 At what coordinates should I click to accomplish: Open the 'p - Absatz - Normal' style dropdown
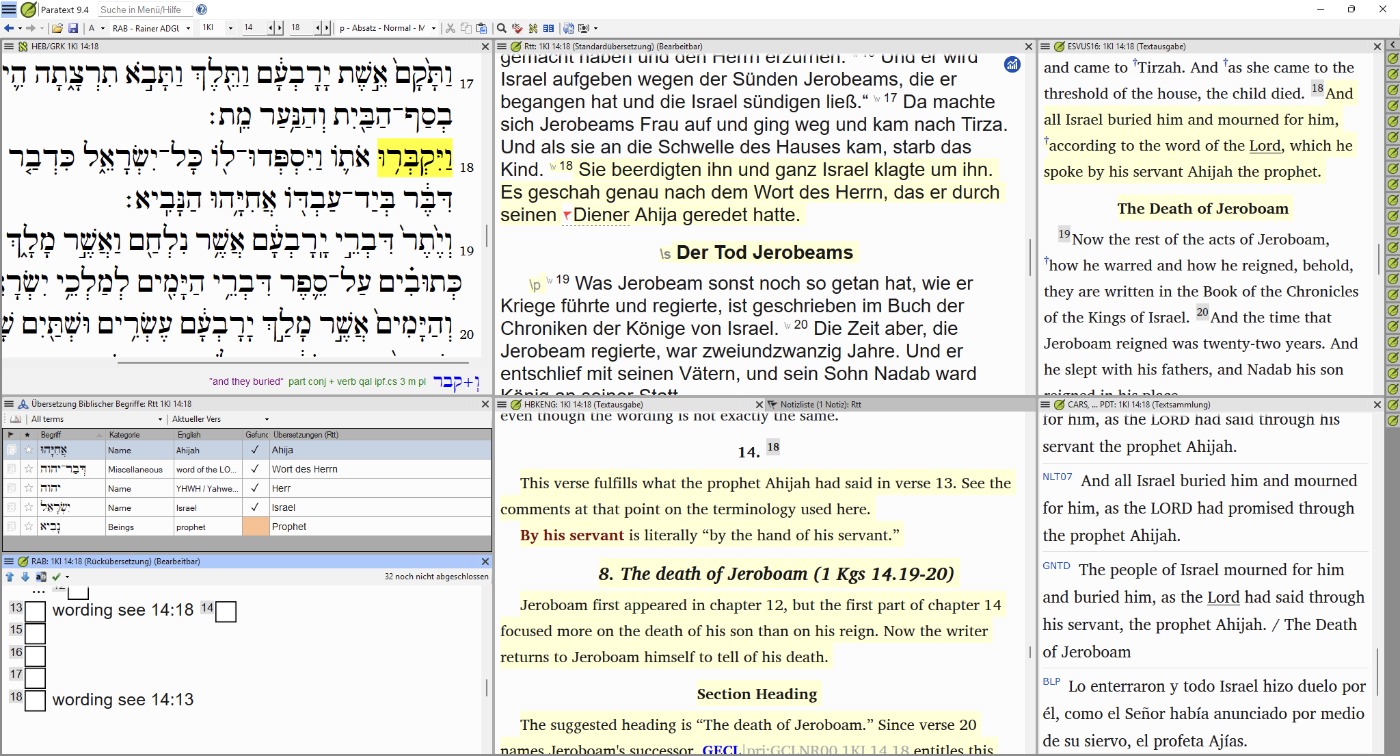click(433, 28)
